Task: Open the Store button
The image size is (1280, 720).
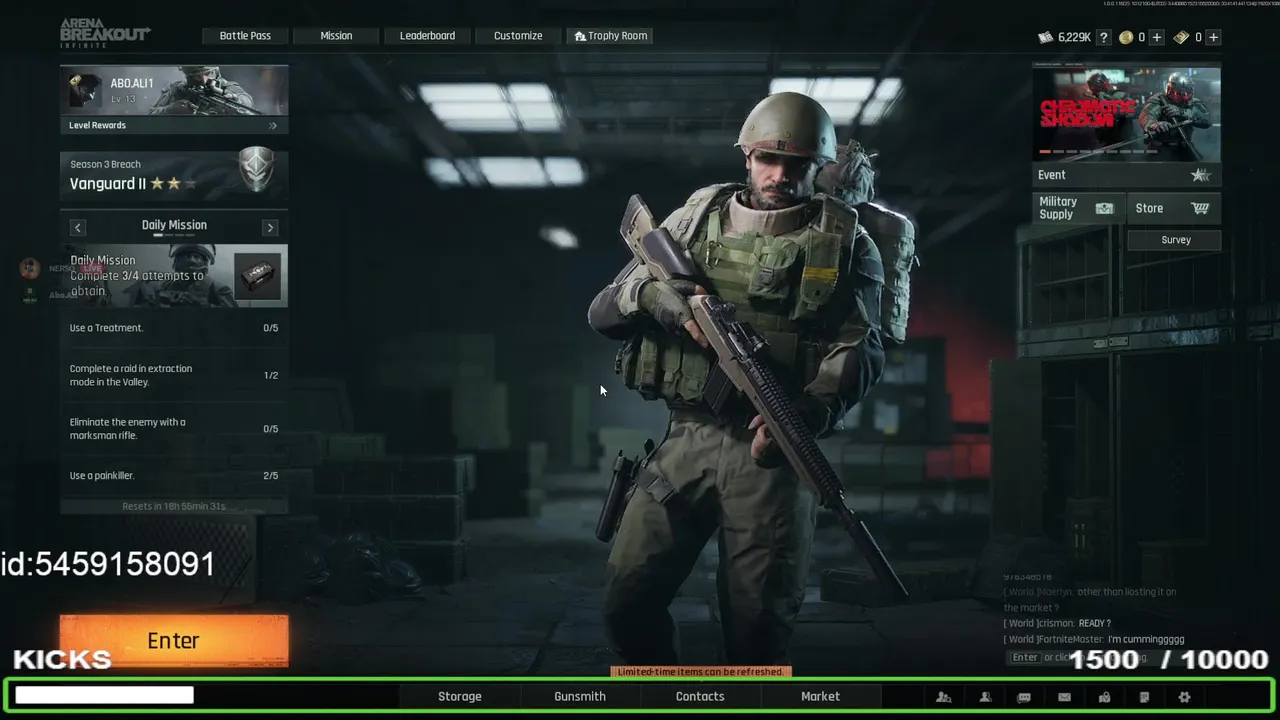Action: [1174, 208]
